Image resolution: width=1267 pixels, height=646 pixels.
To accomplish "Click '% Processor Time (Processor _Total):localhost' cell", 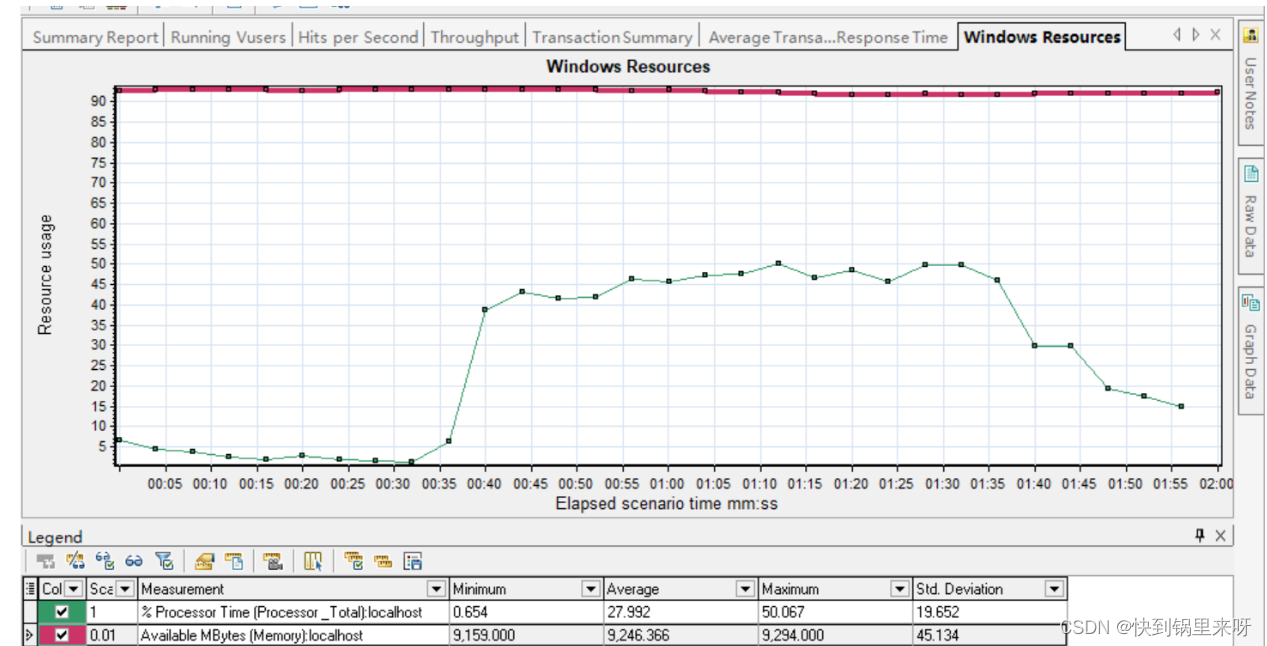I will tap(293, 612).
